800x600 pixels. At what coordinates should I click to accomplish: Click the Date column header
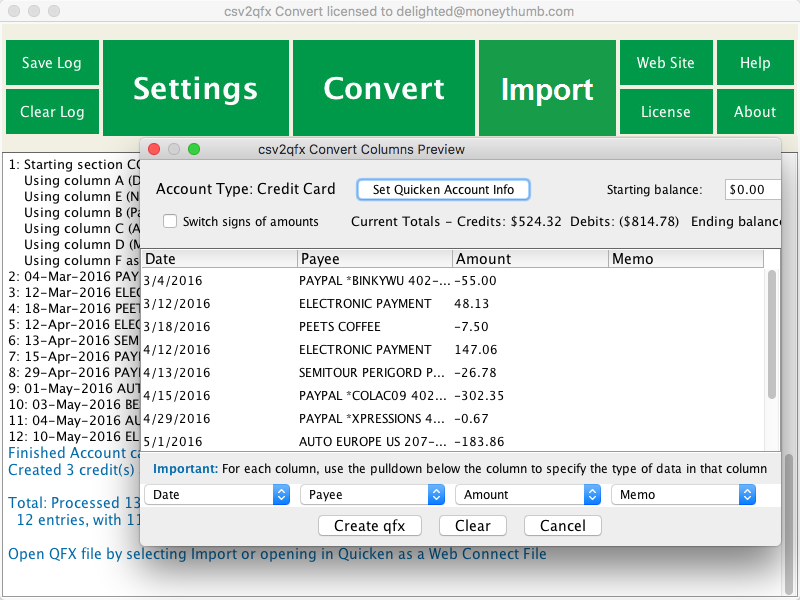[220, 259]
